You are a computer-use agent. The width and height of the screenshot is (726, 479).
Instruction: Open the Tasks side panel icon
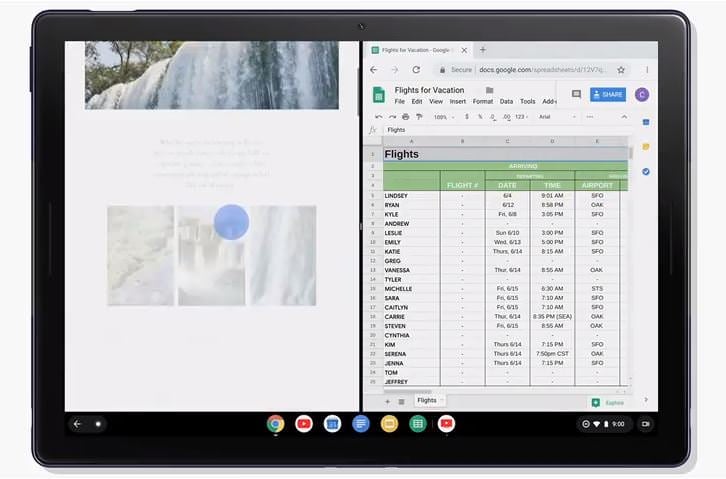[646, 172]
